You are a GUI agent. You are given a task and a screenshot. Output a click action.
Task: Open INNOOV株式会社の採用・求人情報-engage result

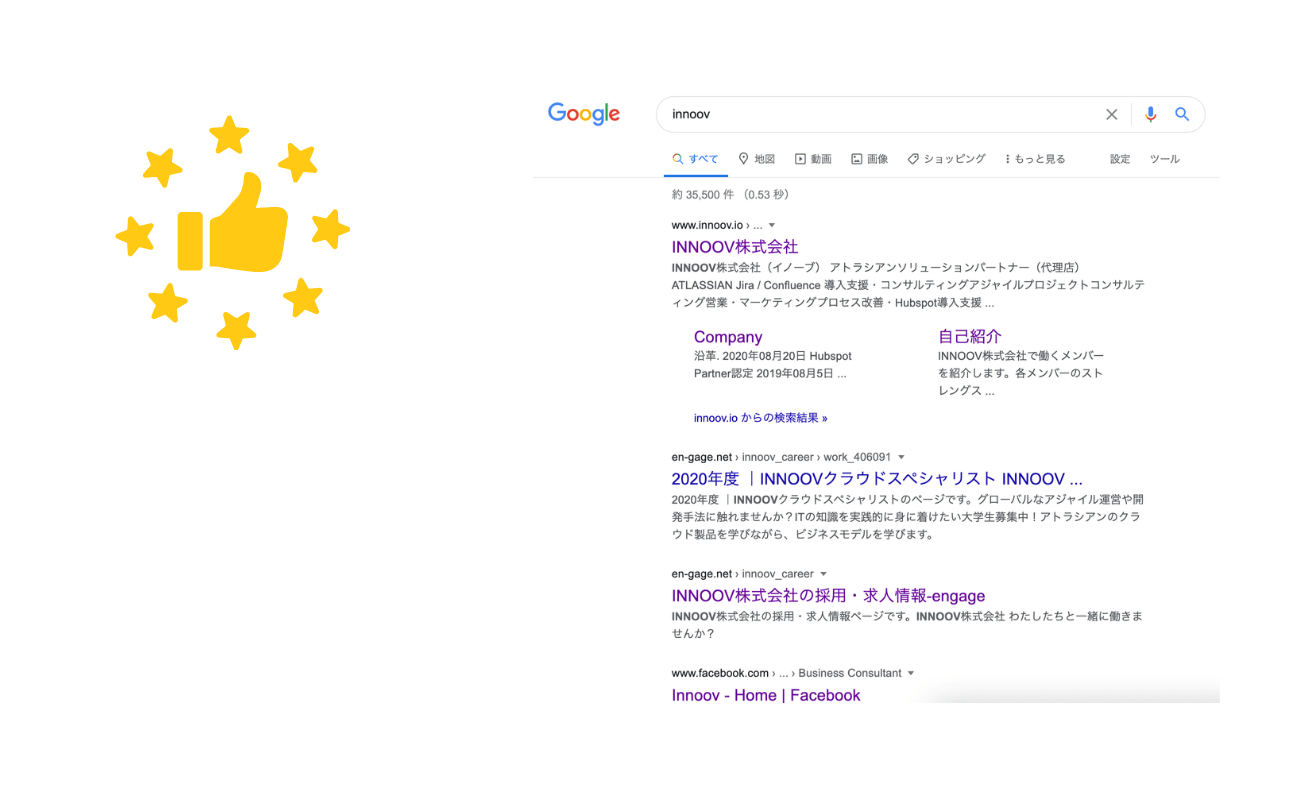(828, 596)
